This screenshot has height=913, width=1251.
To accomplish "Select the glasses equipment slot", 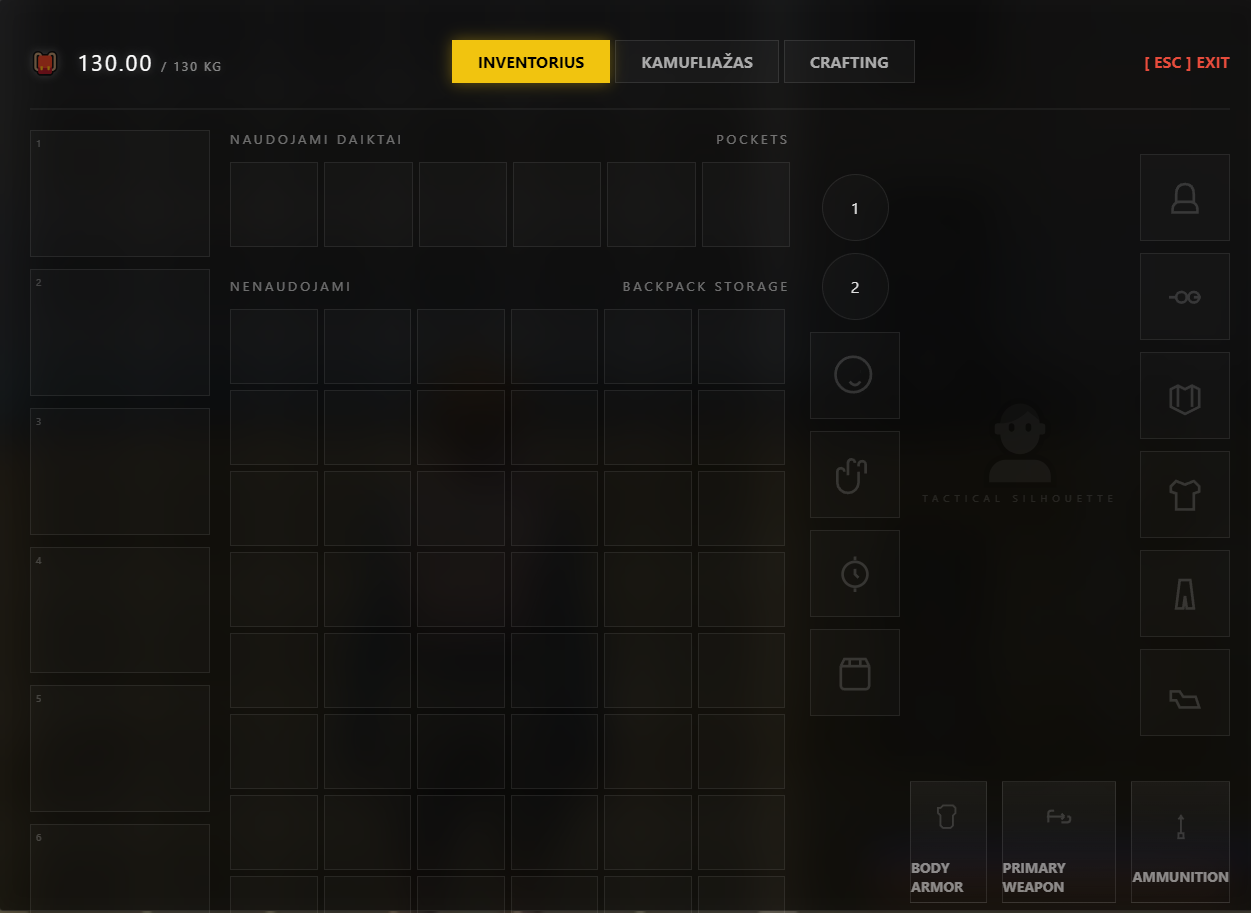I will 1185,297.
